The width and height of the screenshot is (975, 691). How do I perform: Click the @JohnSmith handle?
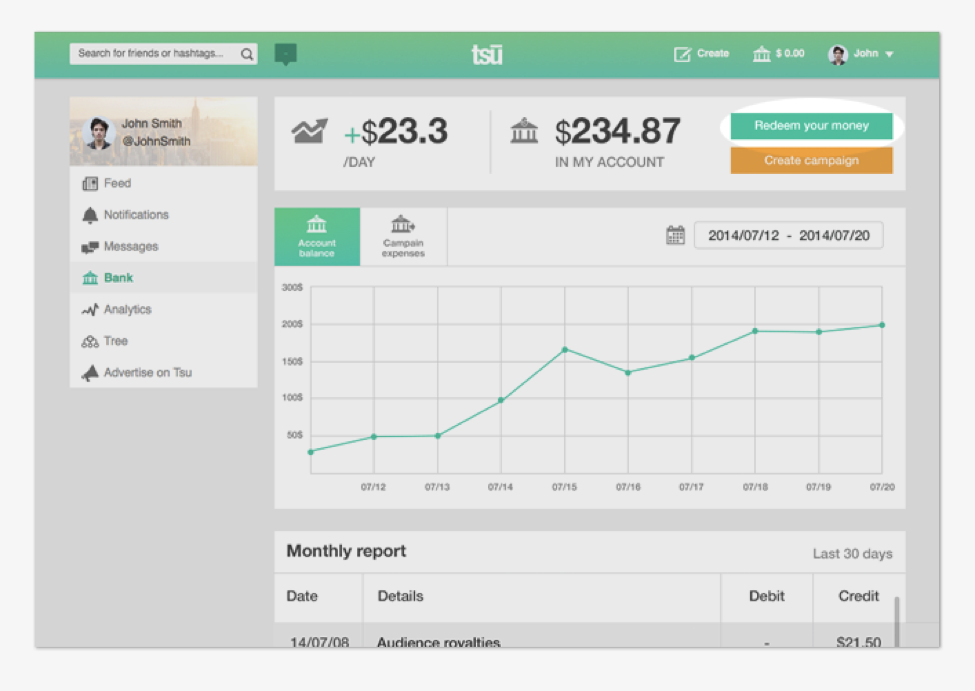[x=156, y=141]
